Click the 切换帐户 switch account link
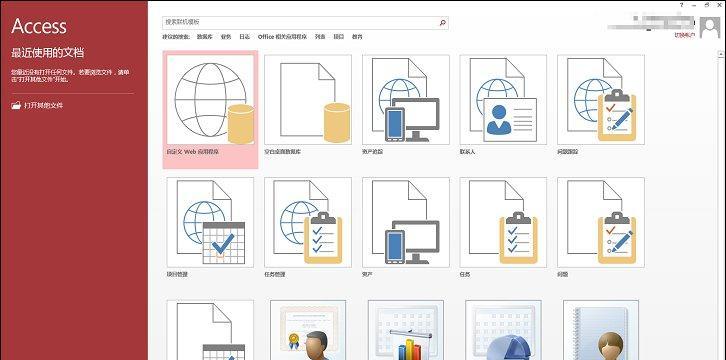 pos(685,35)
